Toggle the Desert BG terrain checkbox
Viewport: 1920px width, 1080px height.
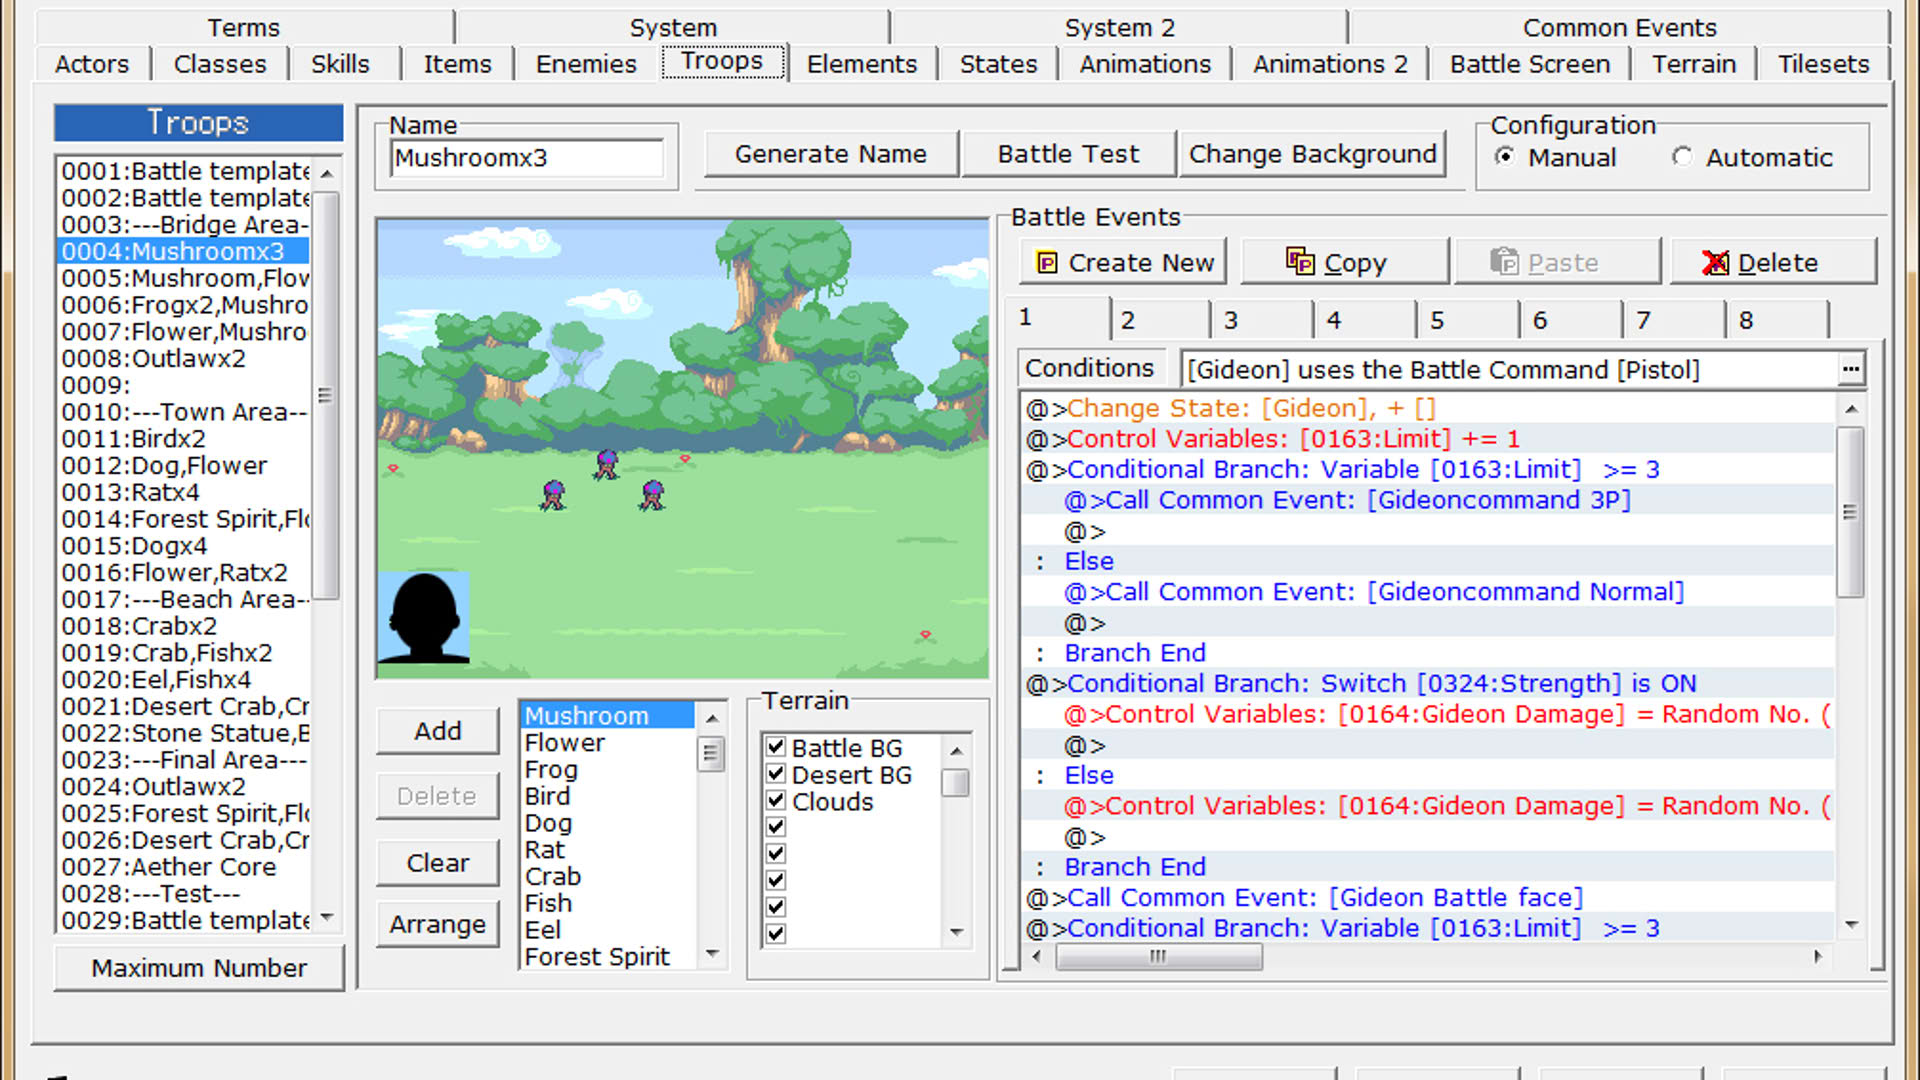(776, 774)
